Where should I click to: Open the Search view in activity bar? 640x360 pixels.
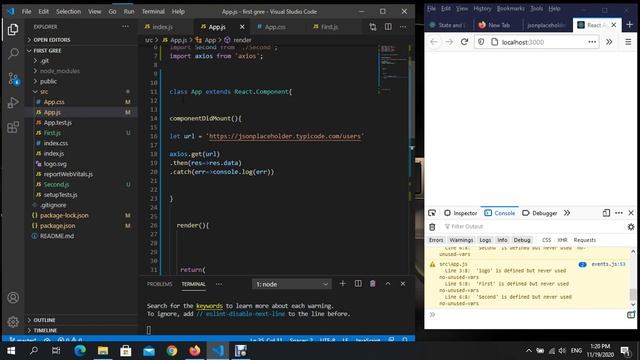coord(13,53)
